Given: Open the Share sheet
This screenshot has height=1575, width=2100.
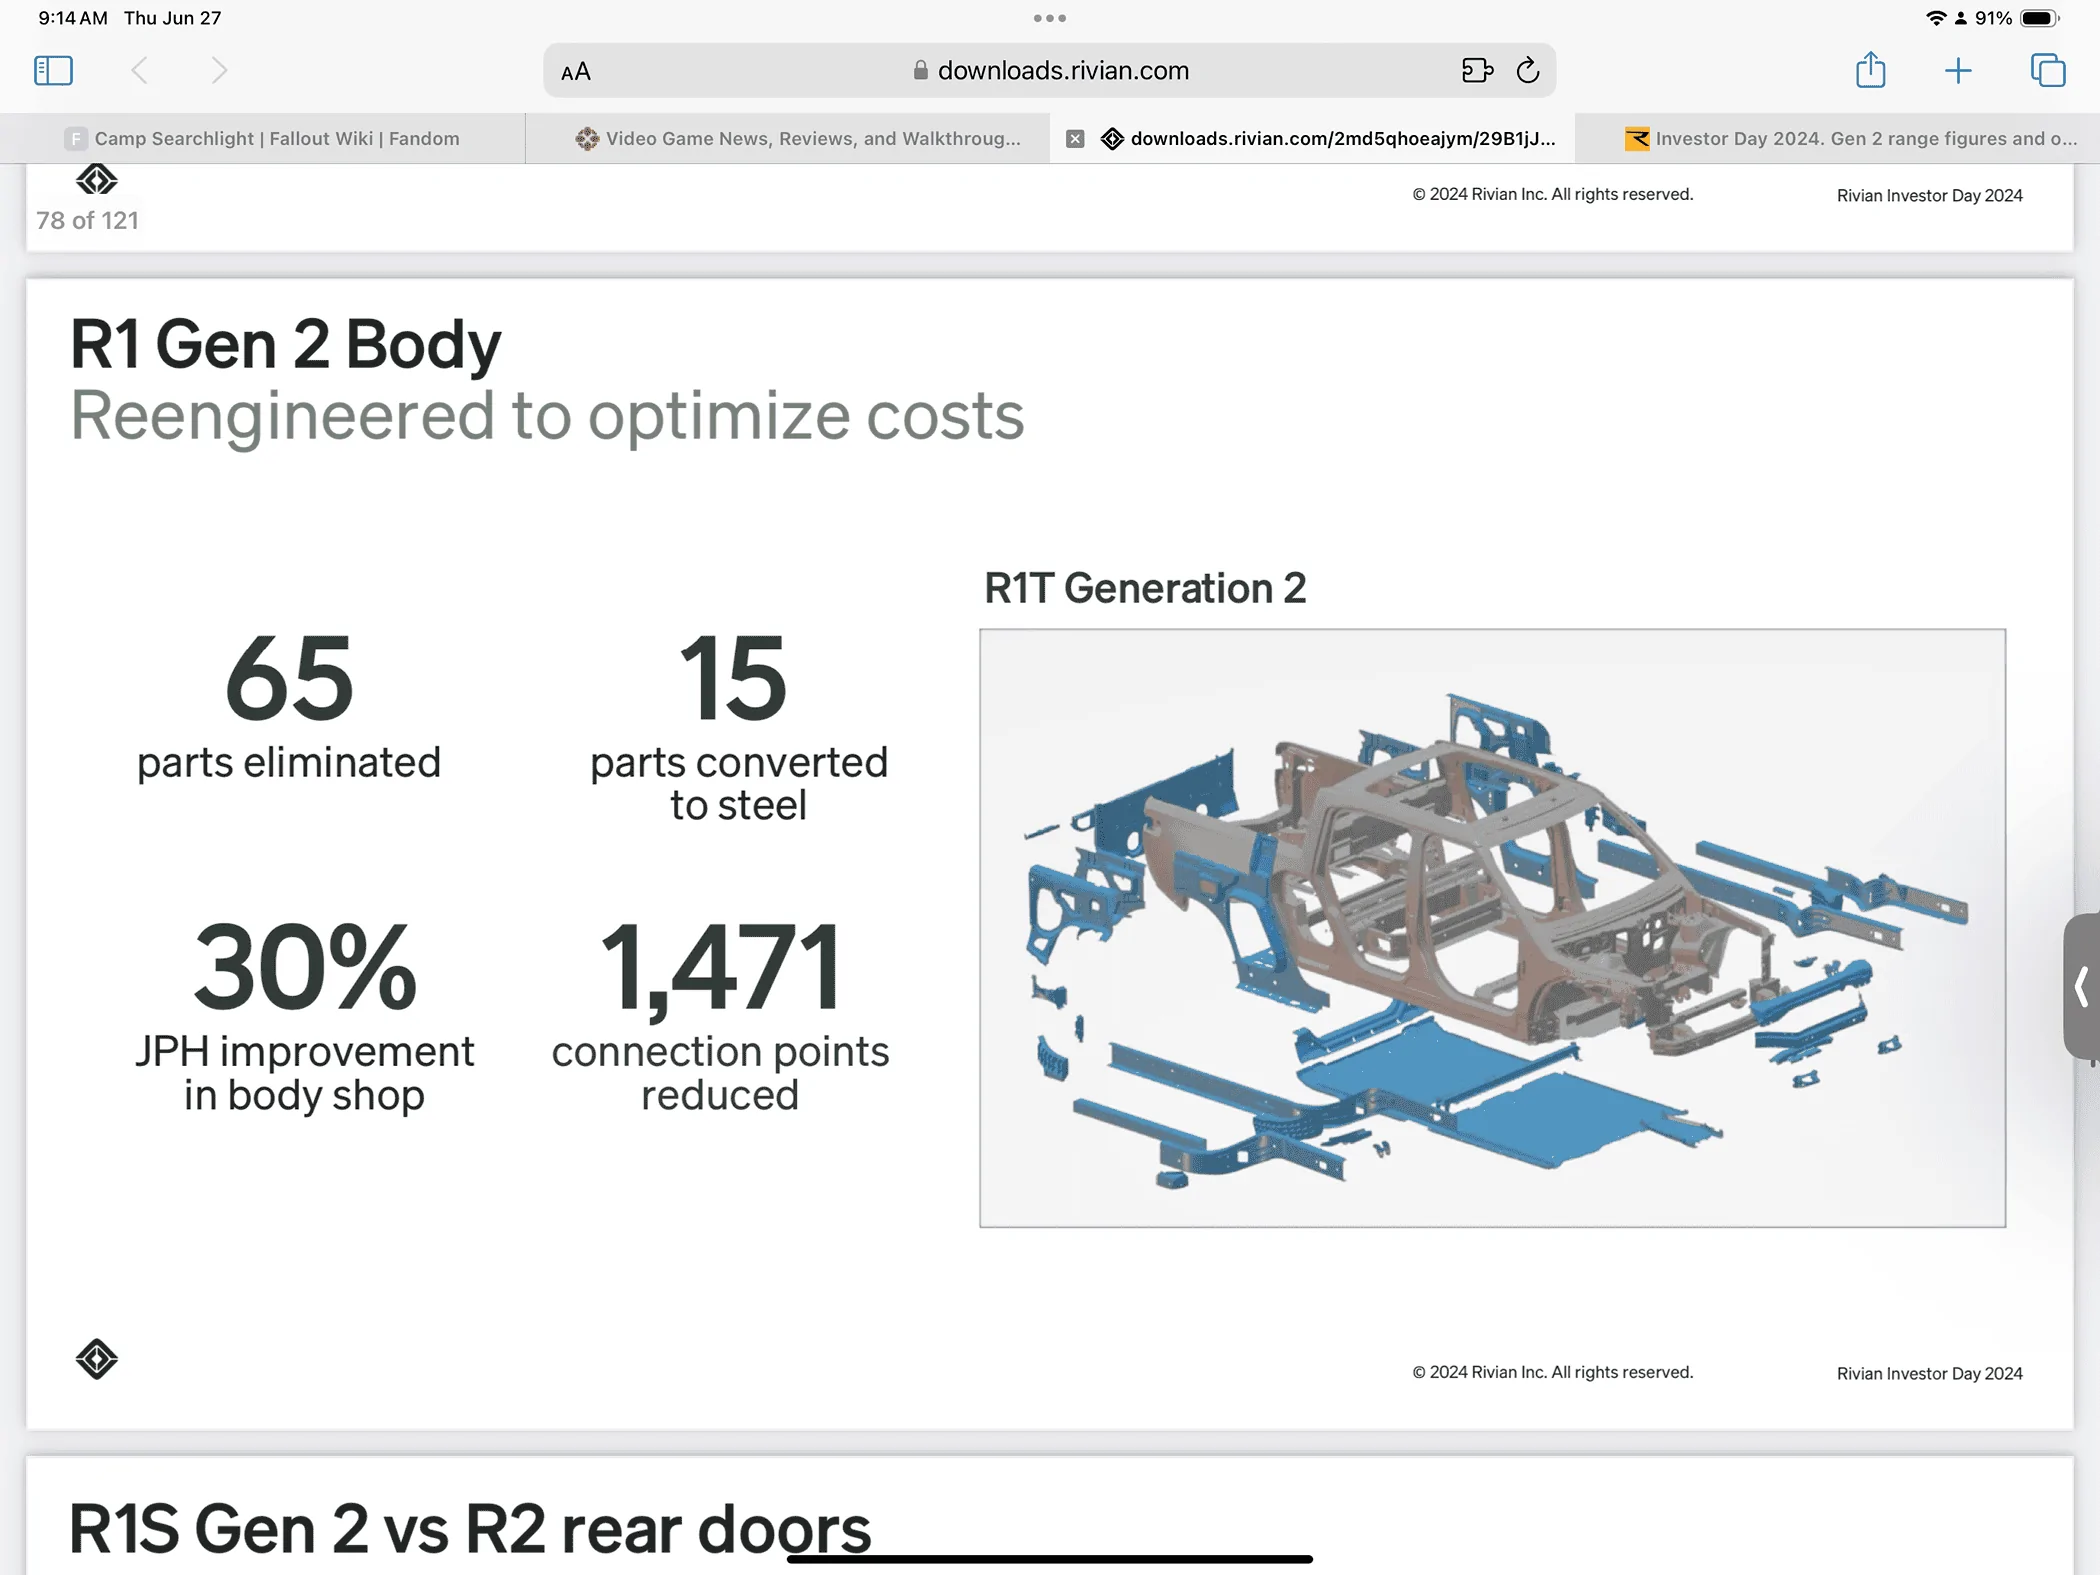Looking at the screenshot, I should coord(1870,69).
